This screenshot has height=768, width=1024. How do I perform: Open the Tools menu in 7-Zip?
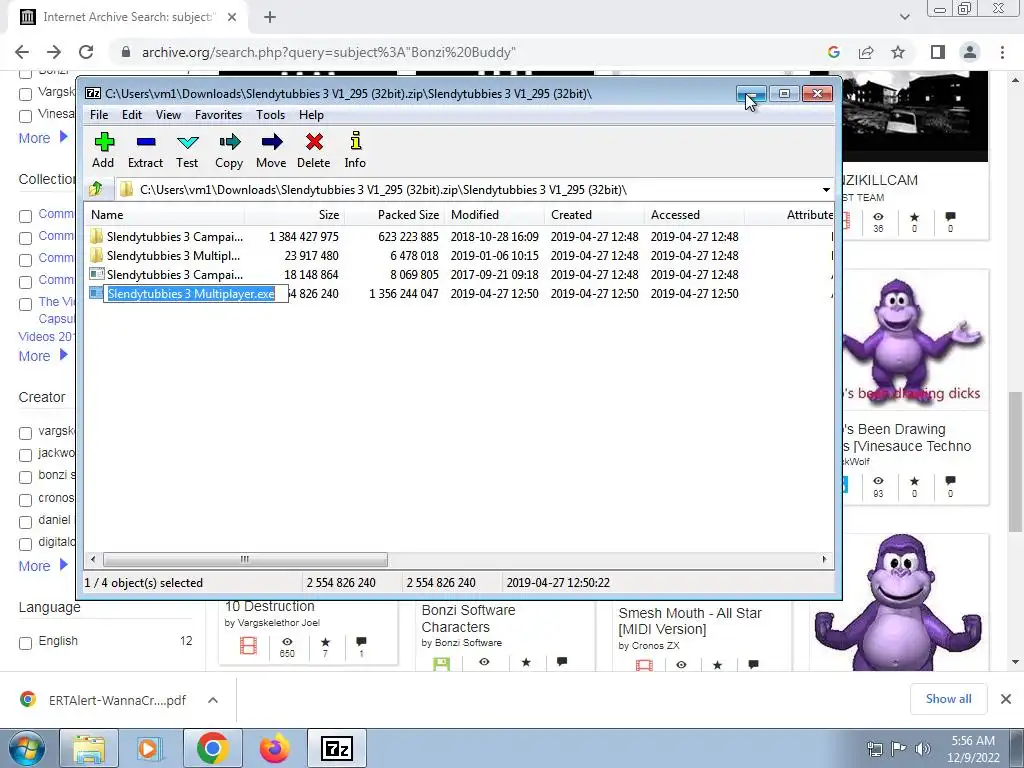pyautogui.click(x=270, y=115)
